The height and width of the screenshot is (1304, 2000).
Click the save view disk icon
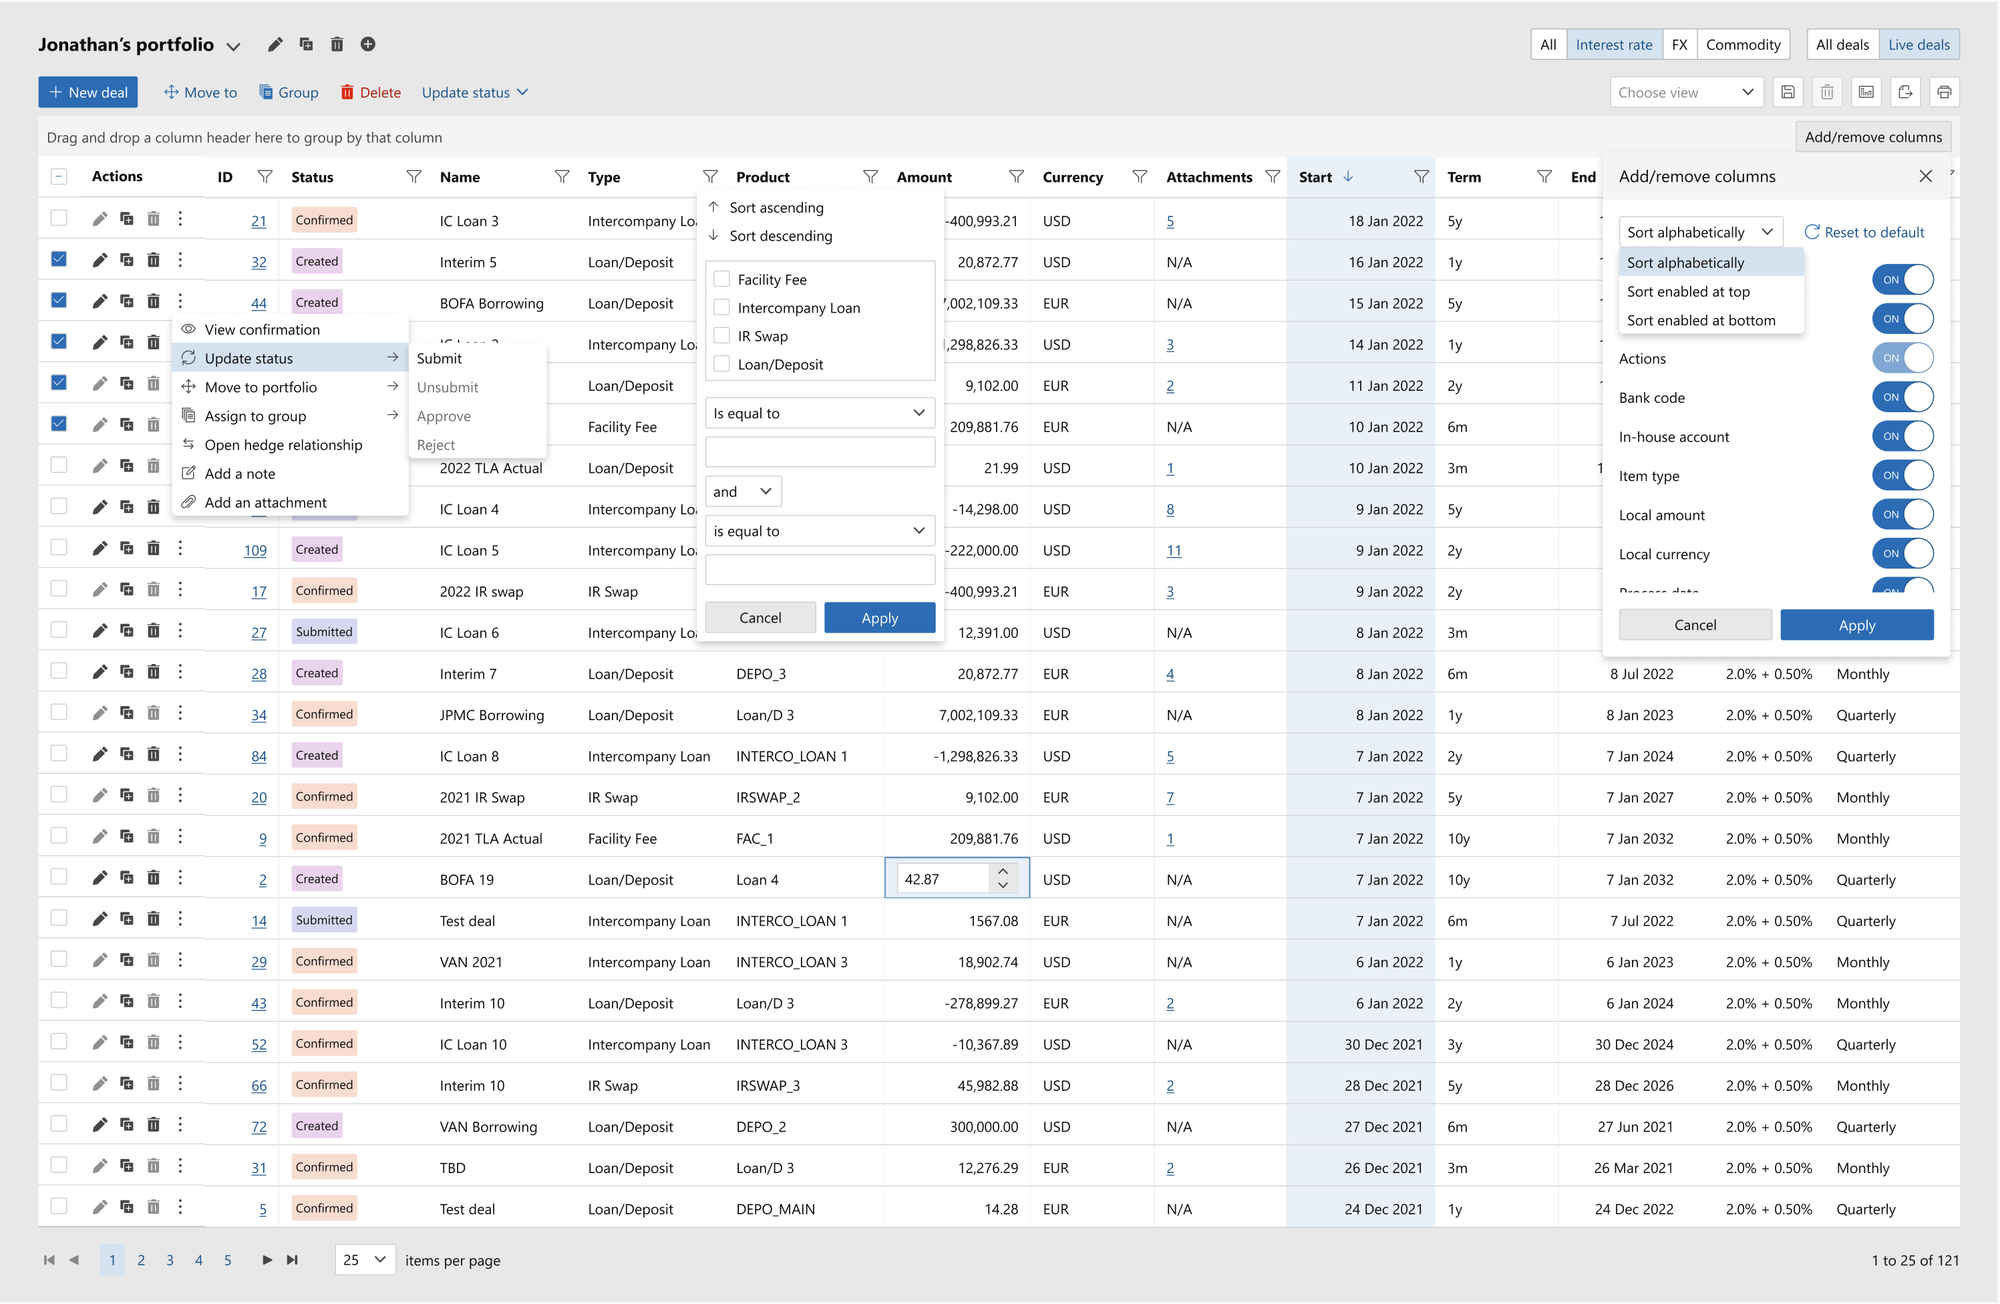(1788, 92)
